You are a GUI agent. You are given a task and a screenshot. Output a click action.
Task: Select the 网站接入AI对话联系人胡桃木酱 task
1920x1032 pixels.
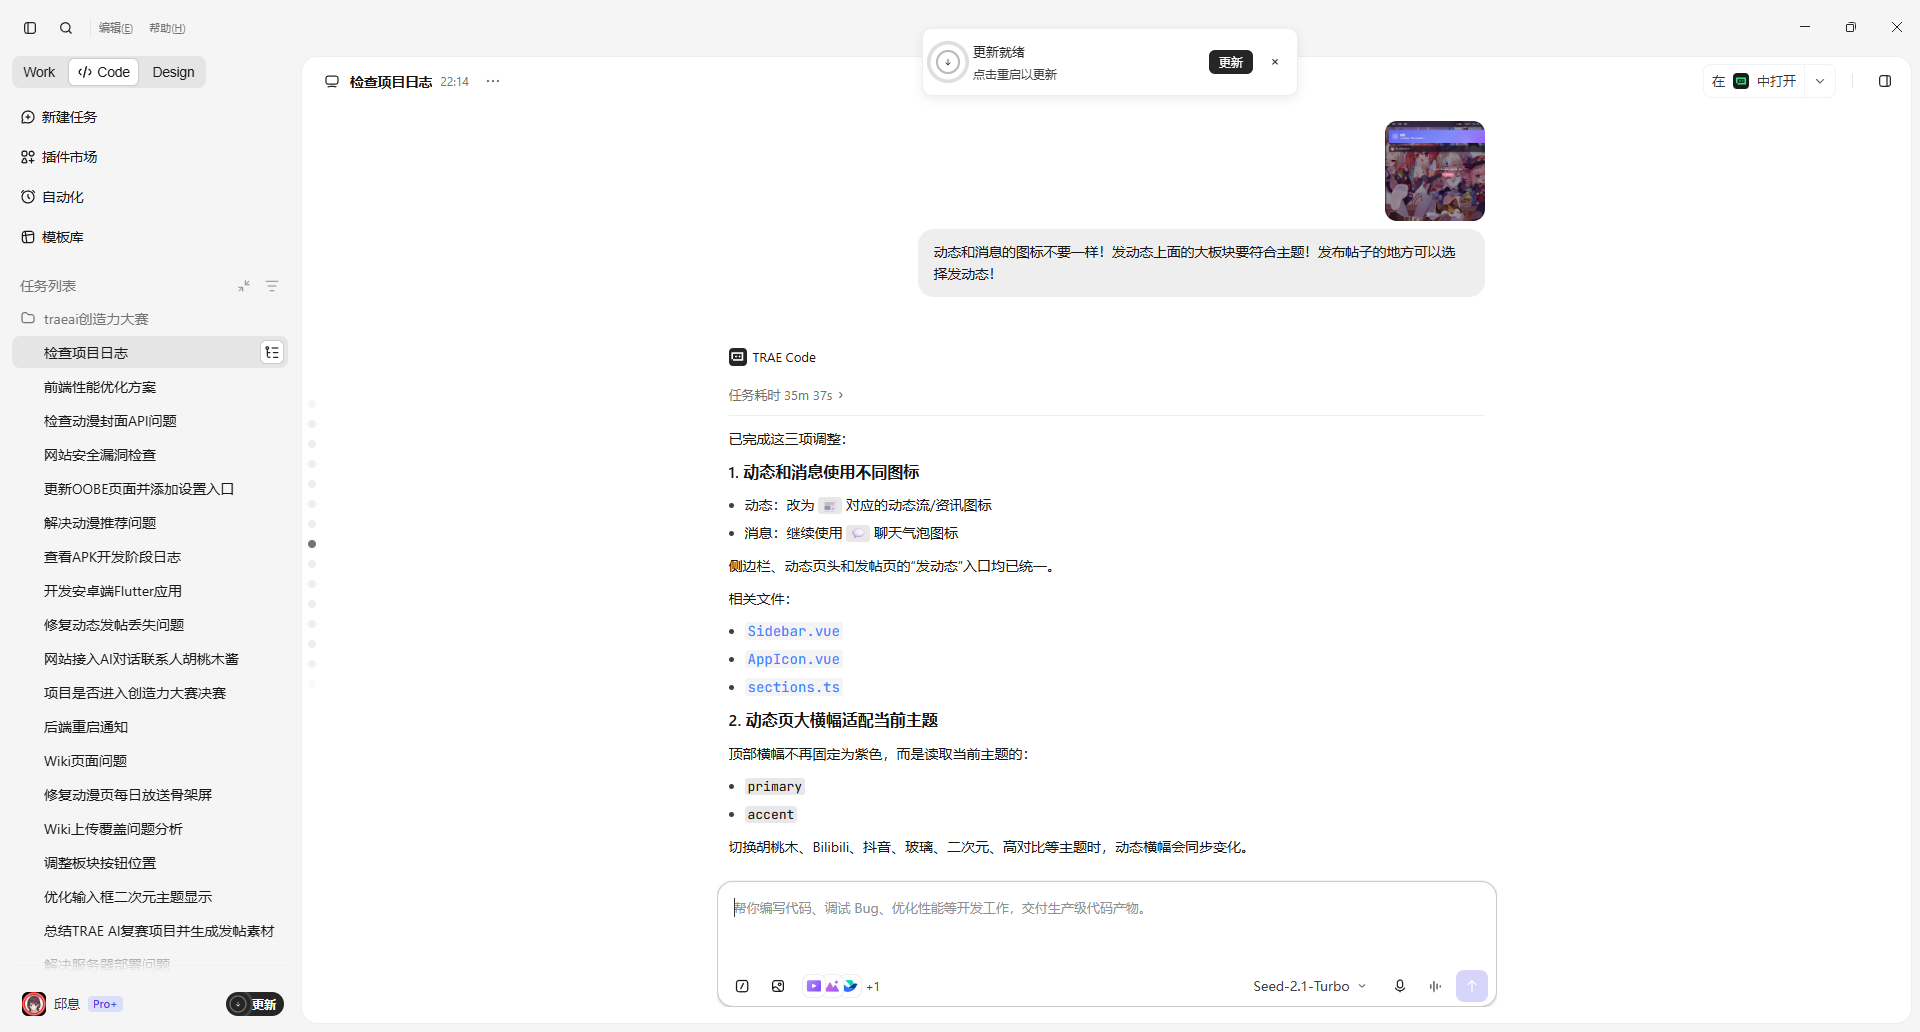(x=150, y=659)
